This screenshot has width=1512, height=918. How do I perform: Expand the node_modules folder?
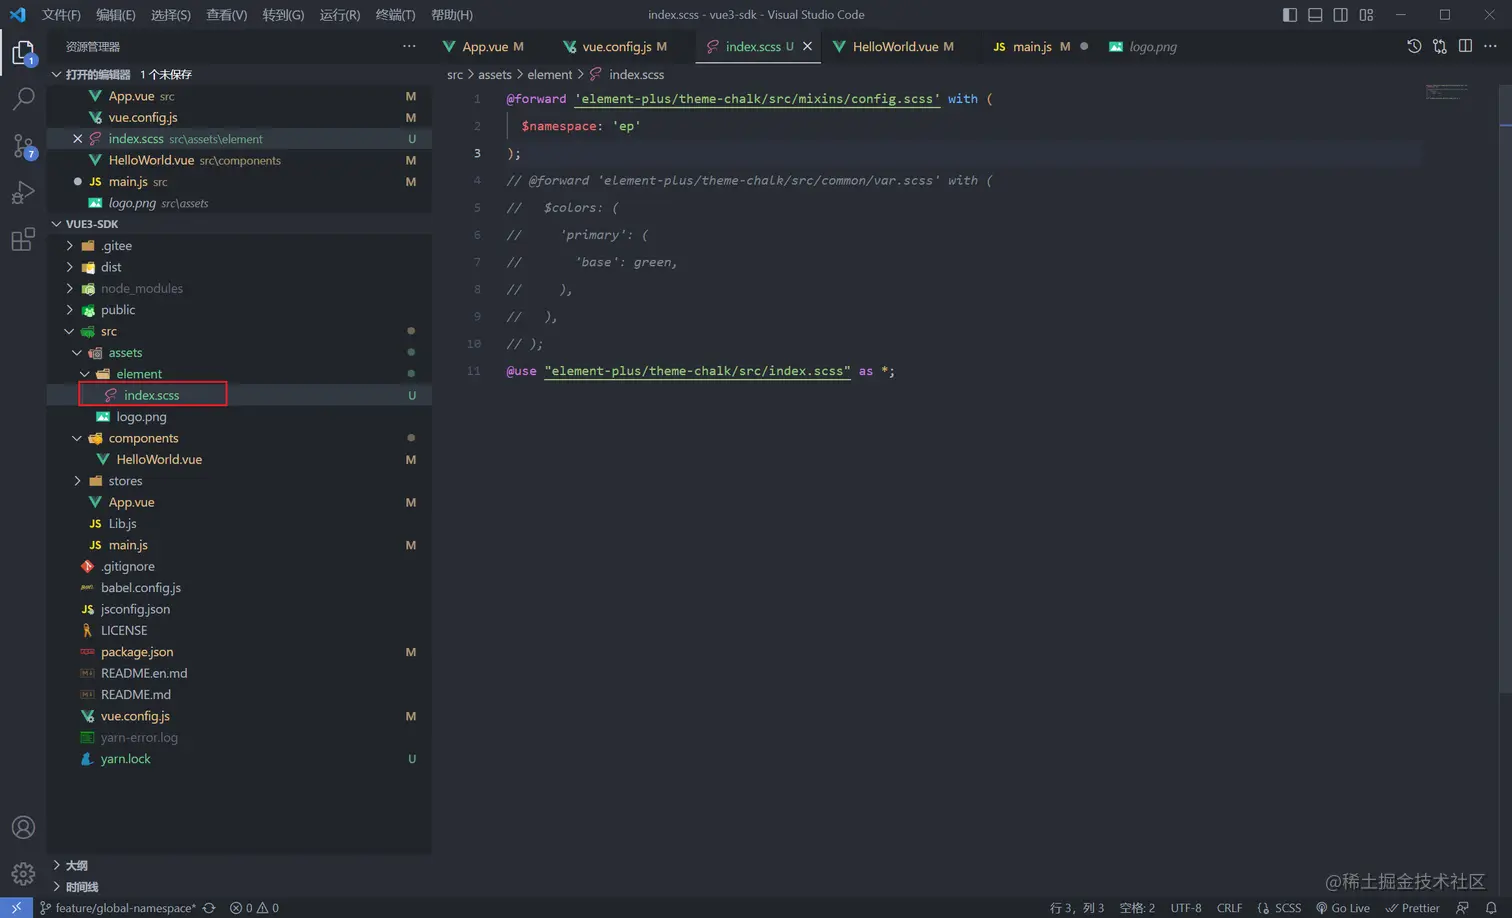click(70, 288)
